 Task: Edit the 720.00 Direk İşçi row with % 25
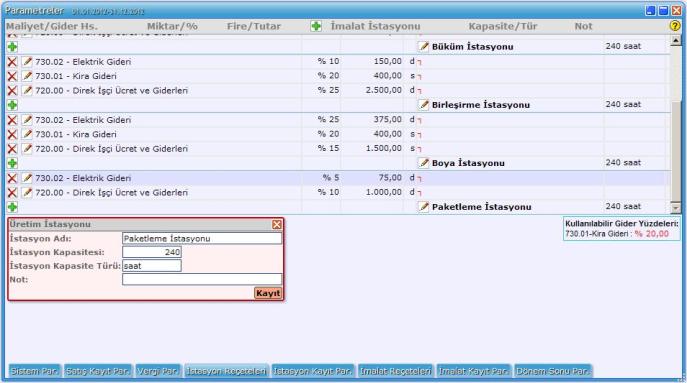(27, 91)
